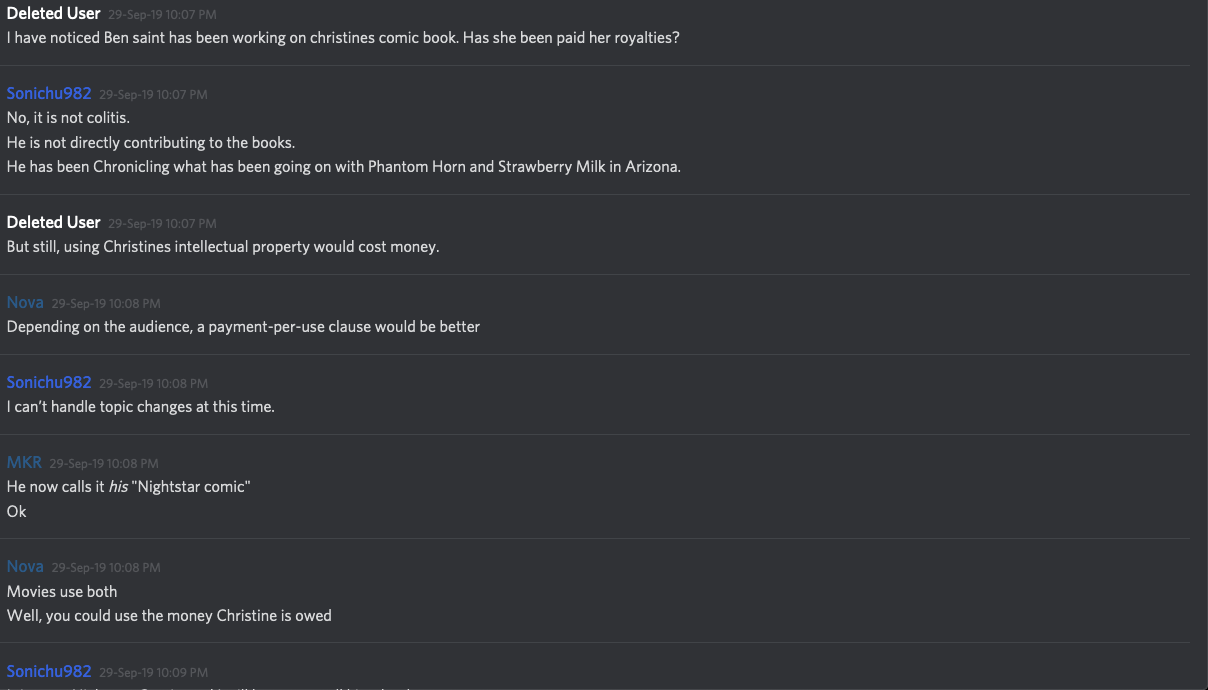
Task: Click the italic word "his" in MKR's message
Action: click(x=118, y=487)
